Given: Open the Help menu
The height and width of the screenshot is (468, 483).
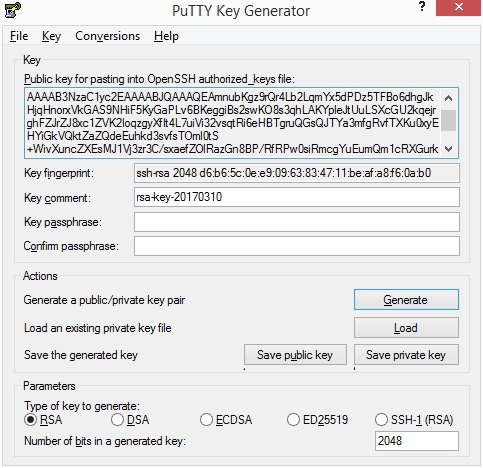Looking at the screenshot, I should coord(166,36).
